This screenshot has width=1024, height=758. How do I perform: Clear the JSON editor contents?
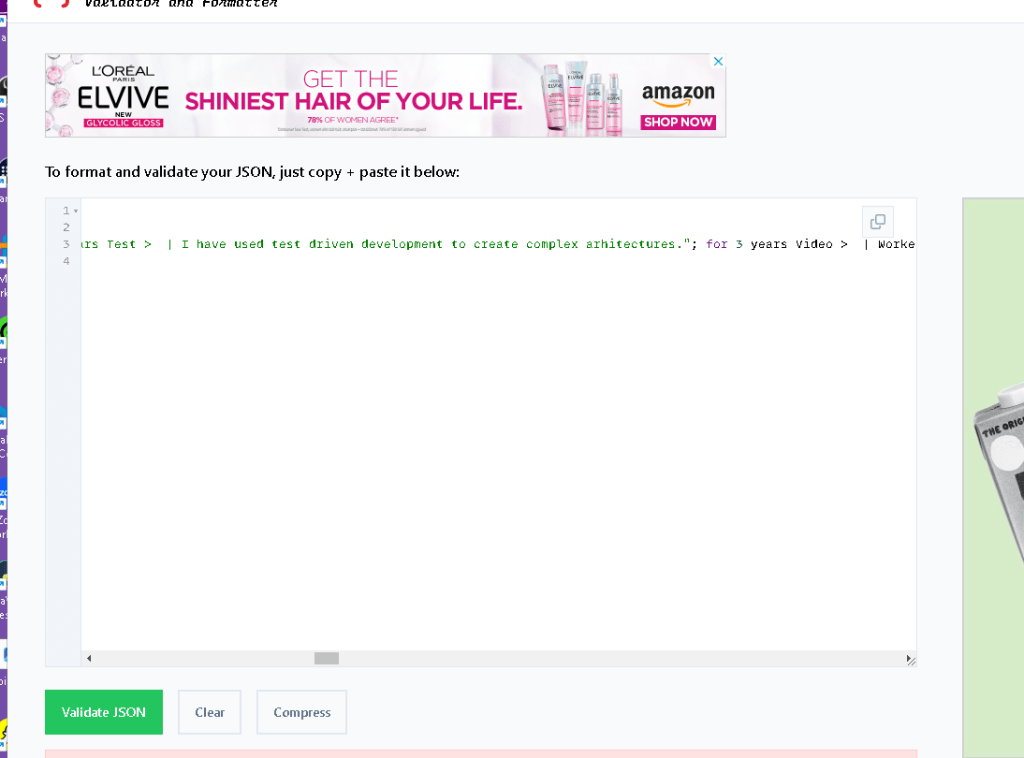tap(210, 712)
